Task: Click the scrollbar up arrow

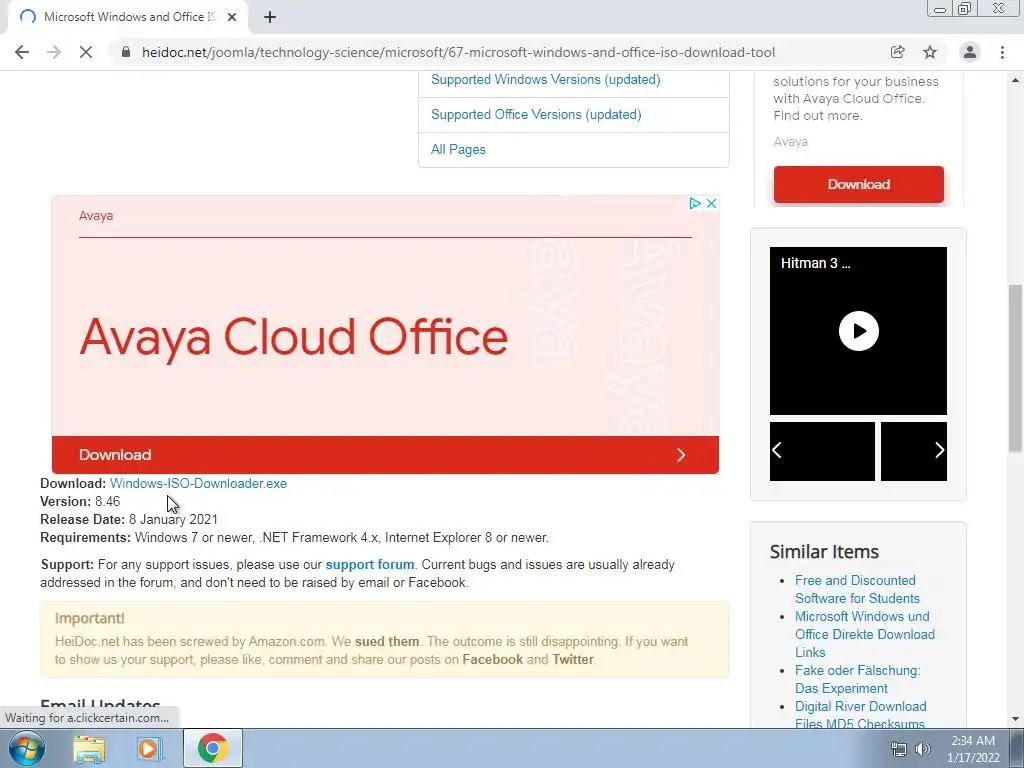Action: tap(1016, 80)
